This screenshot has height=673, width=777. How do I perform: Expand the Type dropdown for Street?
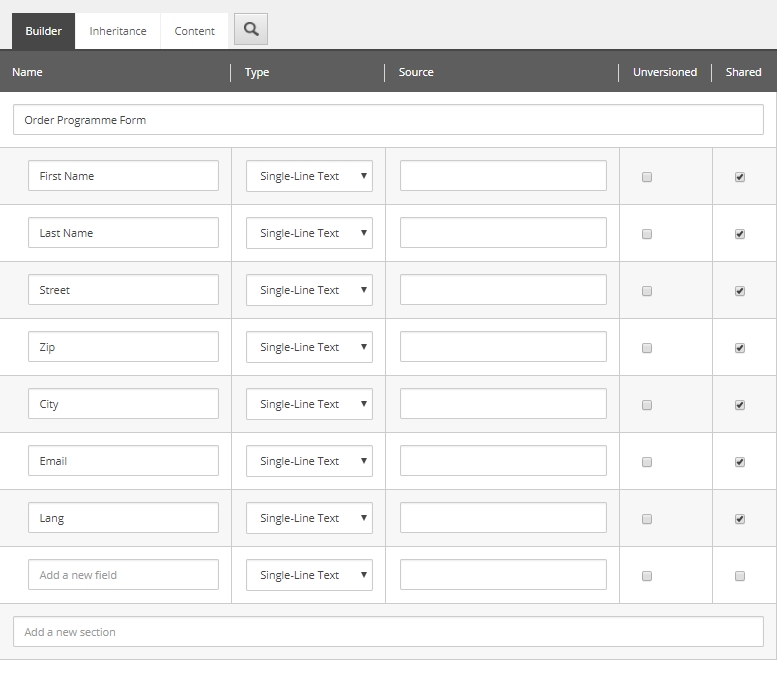(x=309, y=290)
